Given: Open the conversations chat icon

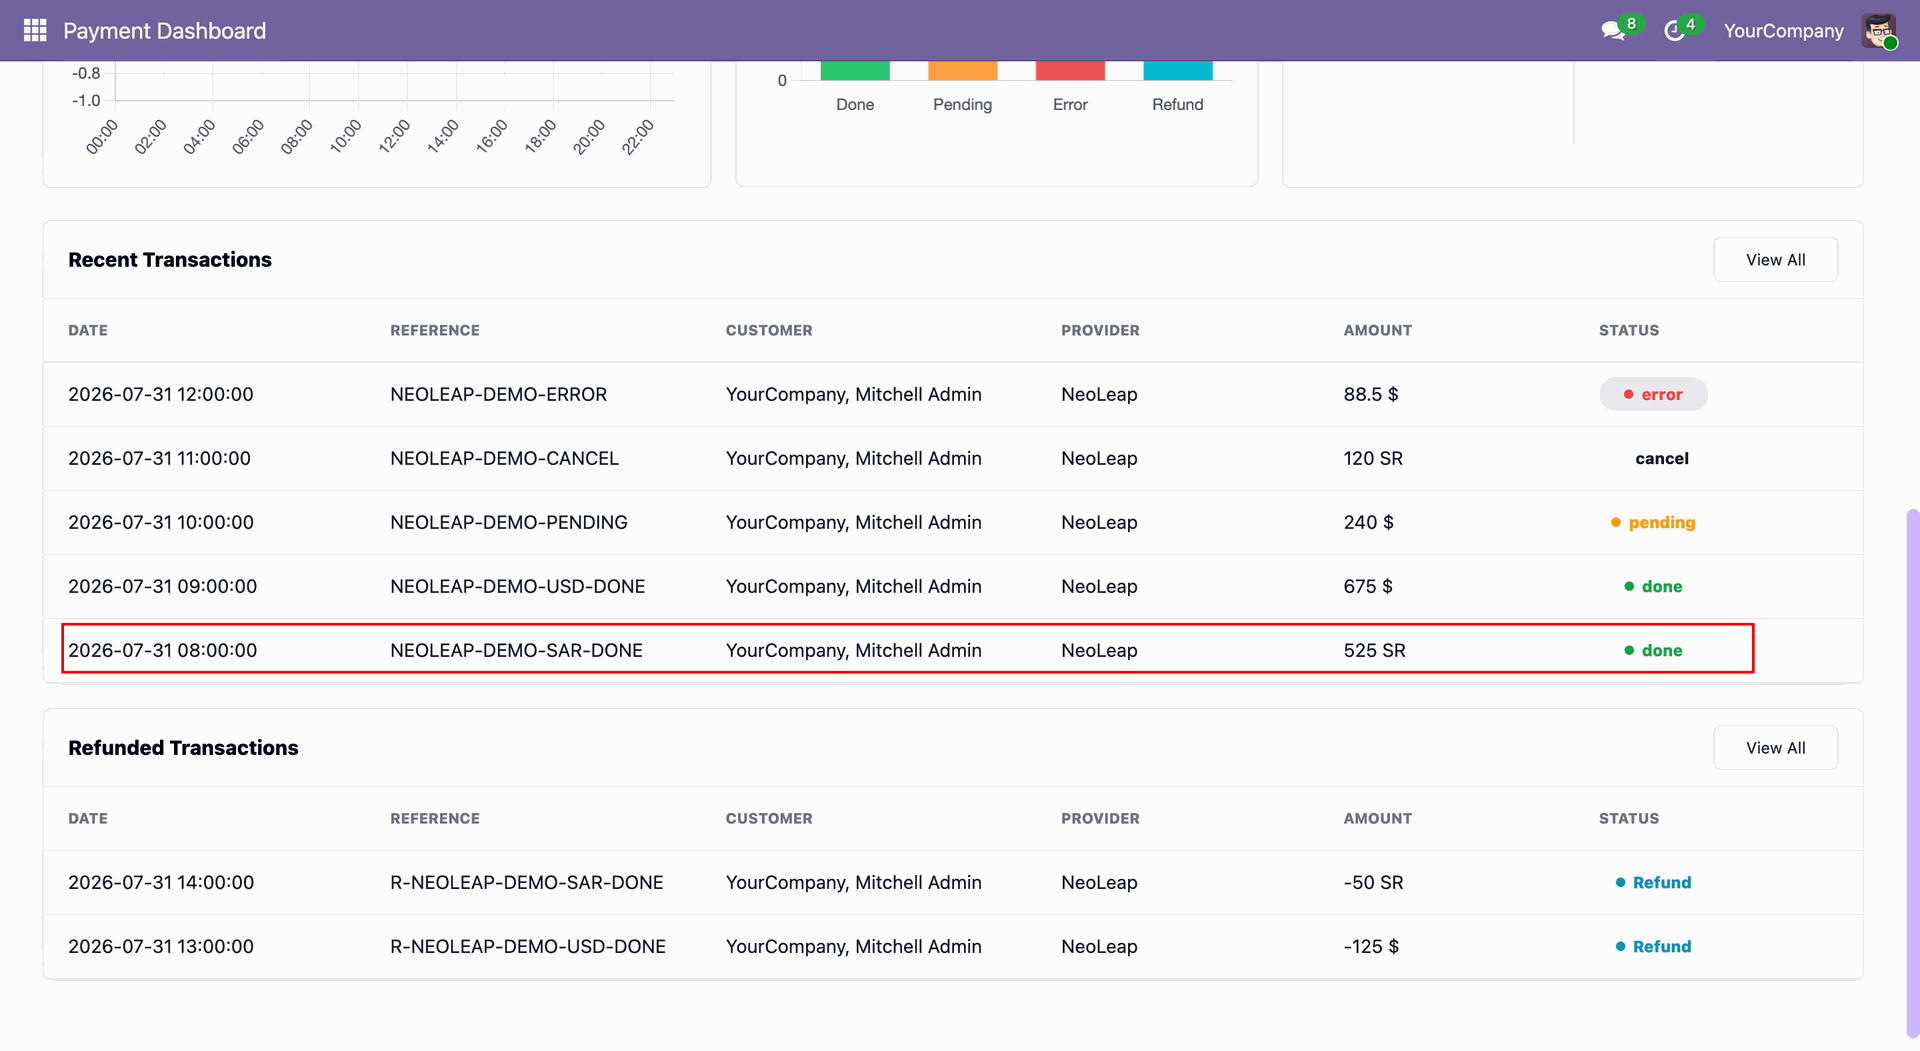Looking at the screenshot, I should (x=1613, y=31).
